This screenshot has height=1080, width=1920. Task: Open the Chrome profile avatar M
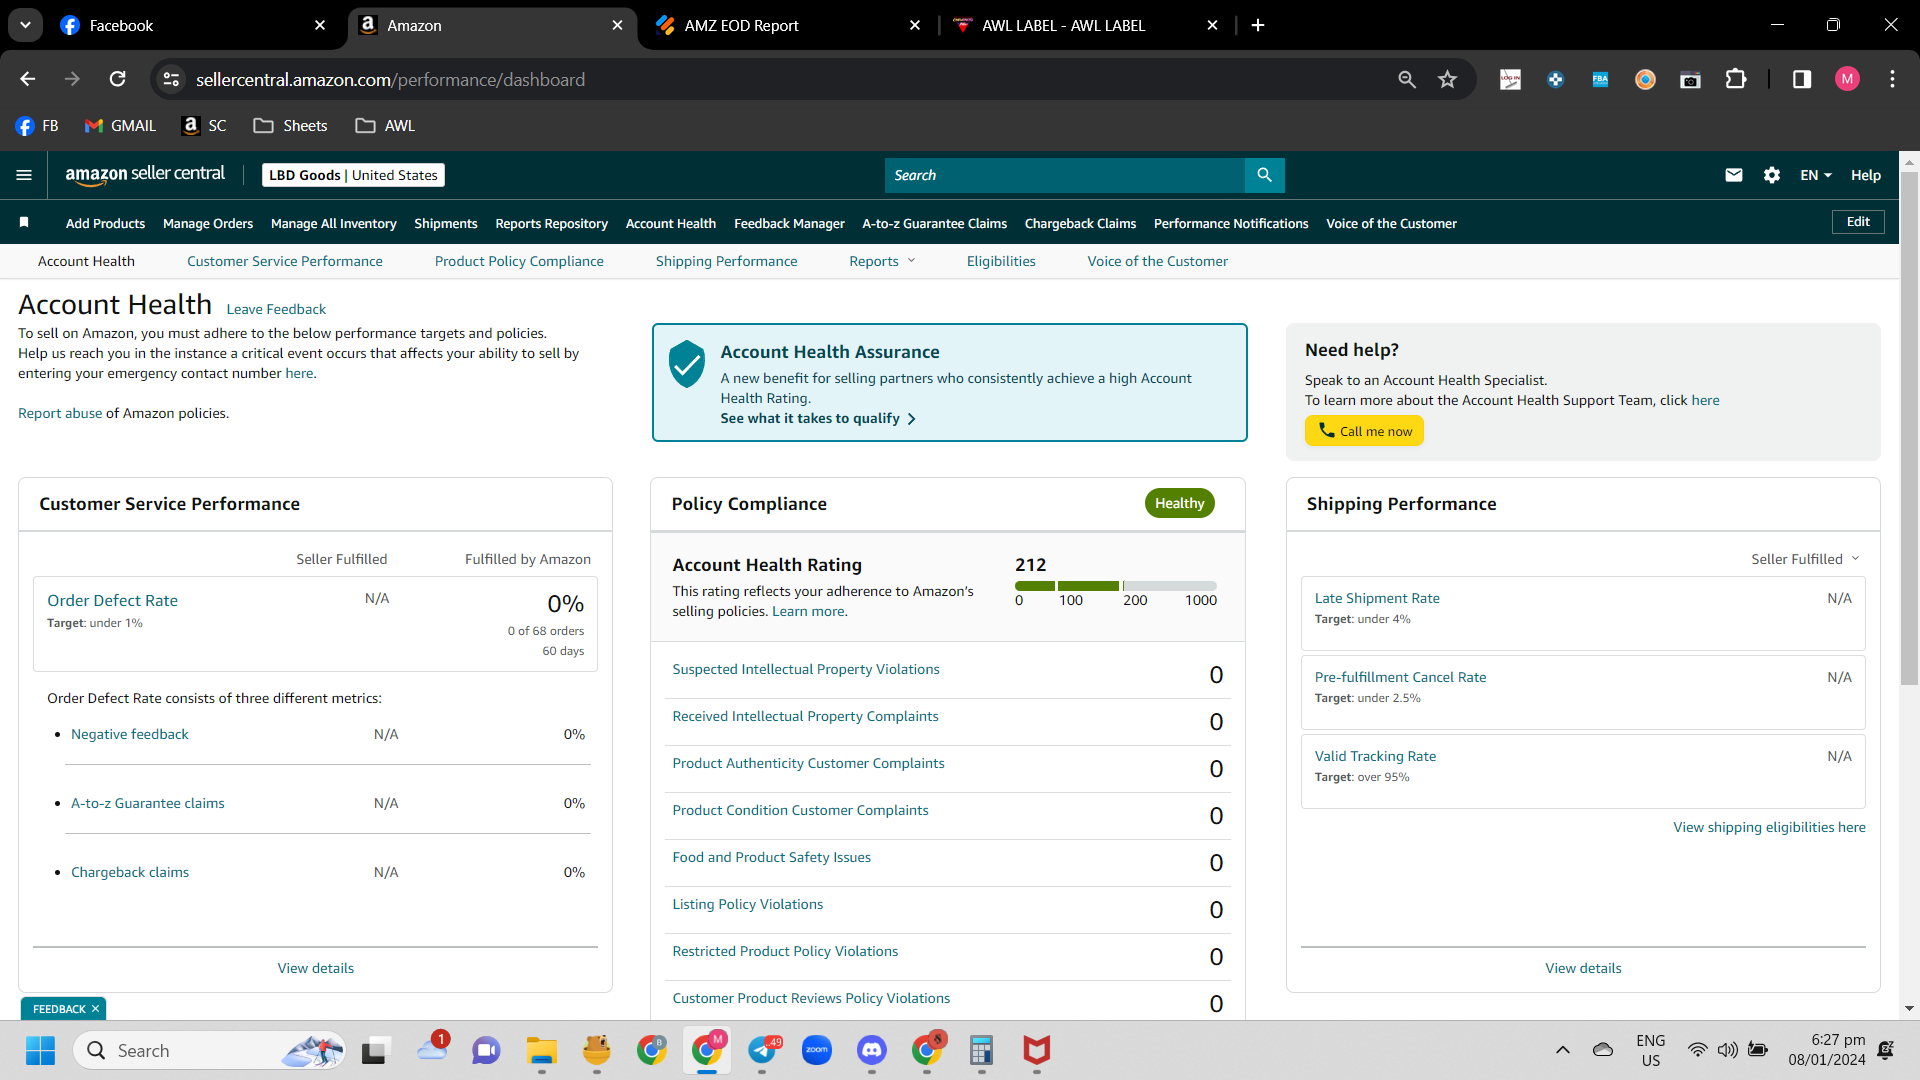pyautogui.click(x=1847, y=79)
